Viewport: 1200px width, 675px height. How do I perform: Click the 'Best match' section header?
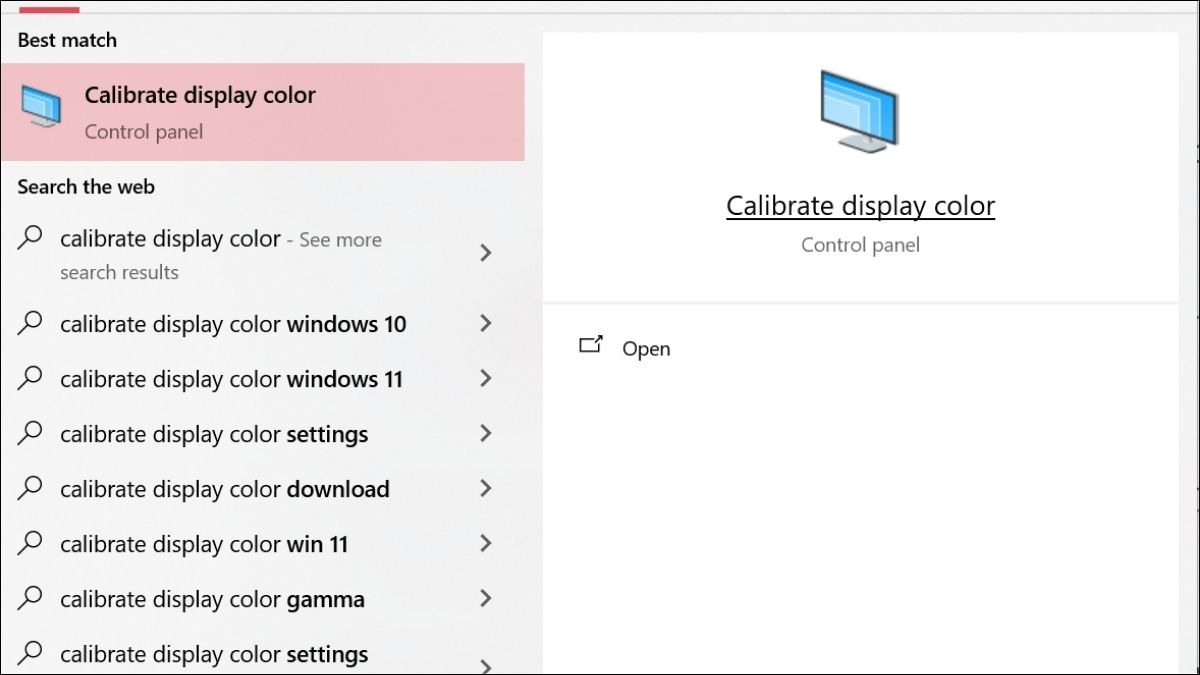(67, 41)
